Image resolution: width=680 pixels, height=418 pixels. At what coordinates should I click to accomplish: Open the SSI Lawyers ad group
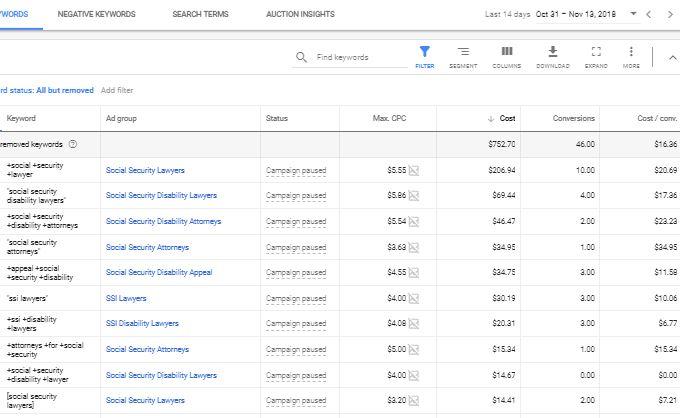tap(126, 298)
